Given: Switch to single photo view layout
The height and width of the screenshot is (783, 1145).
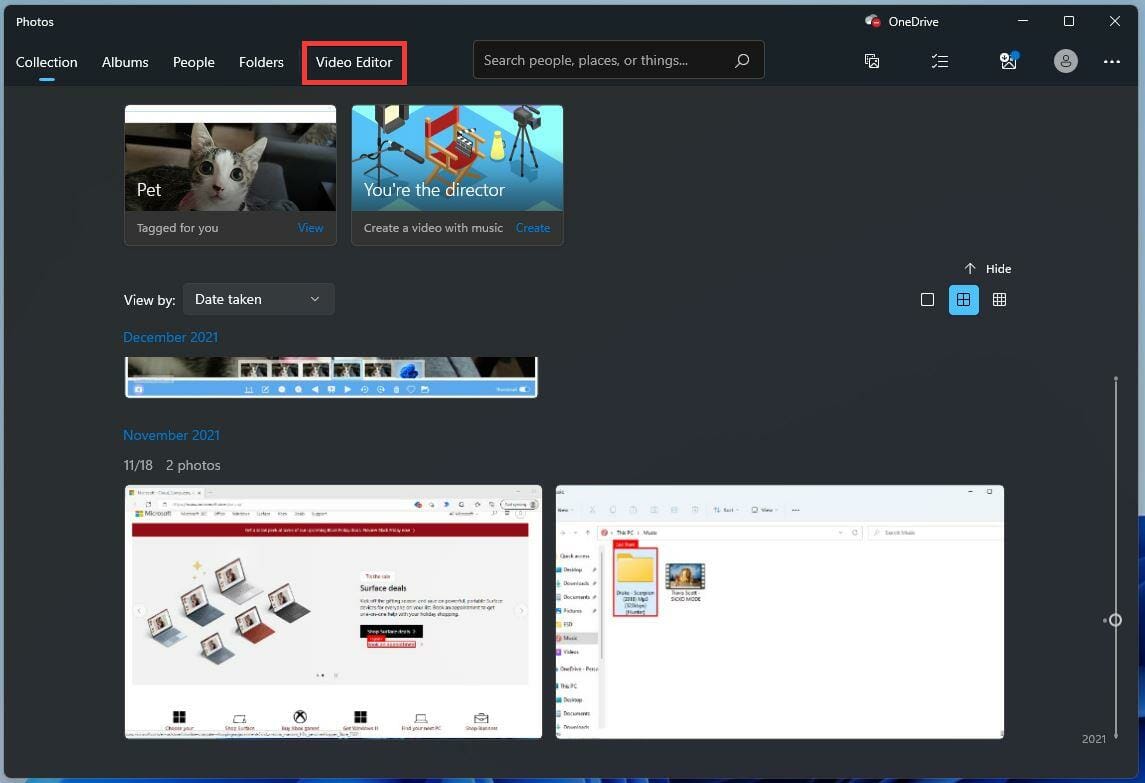Looking at the screenshot, I should pos(927,299).
